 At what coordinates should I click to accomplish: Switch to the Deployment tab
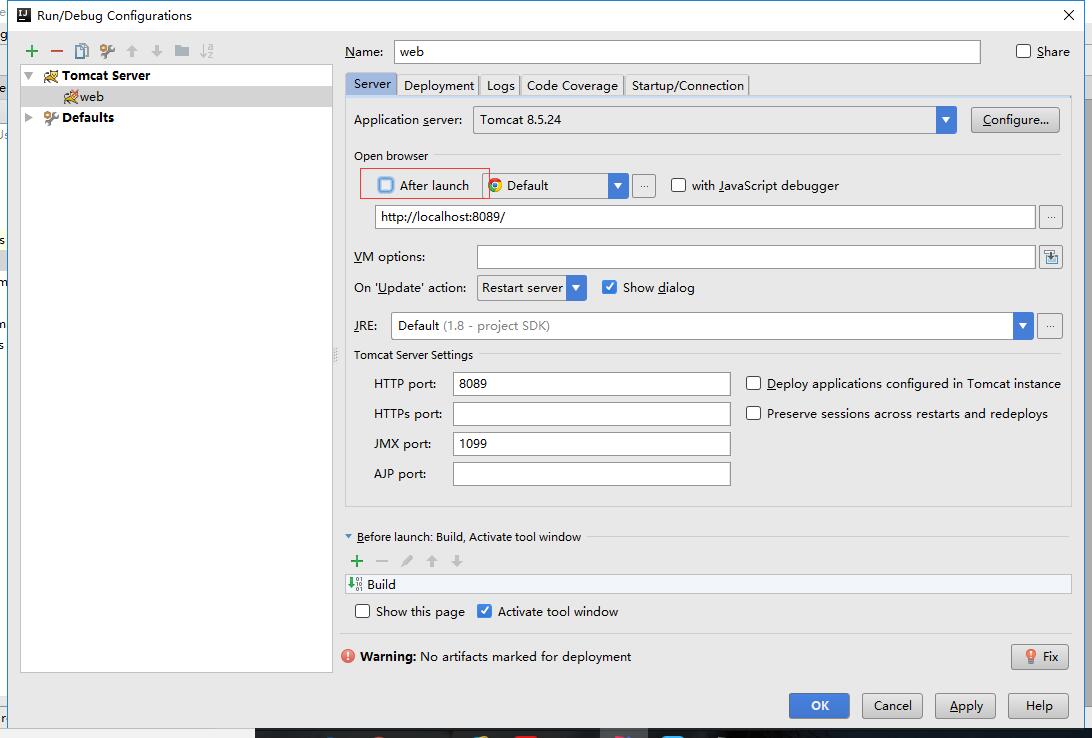point(439,86)
